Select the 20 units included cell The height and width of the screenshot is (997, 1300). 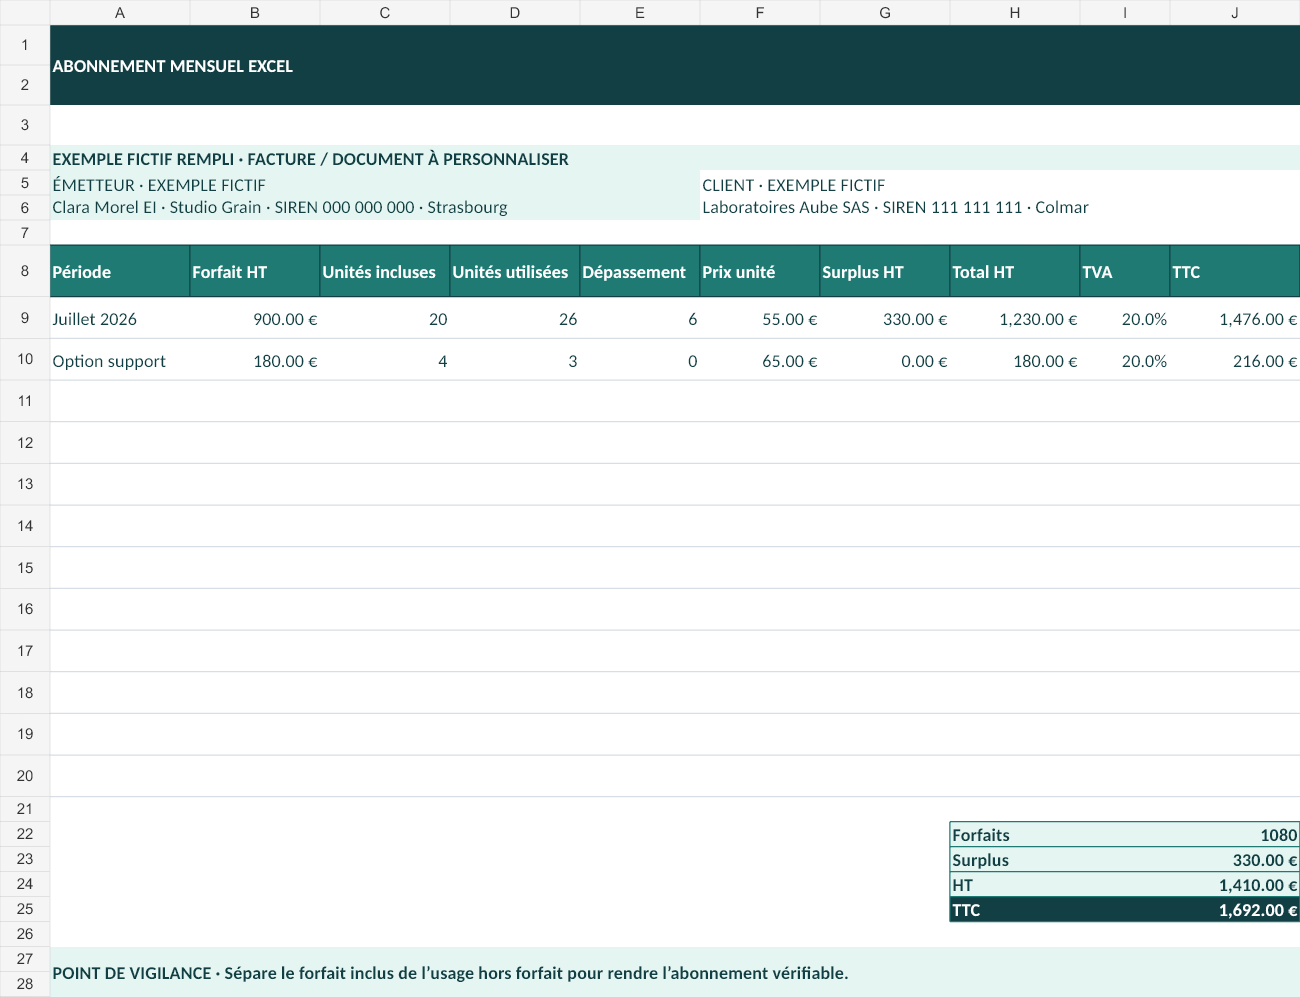(385, 318)
